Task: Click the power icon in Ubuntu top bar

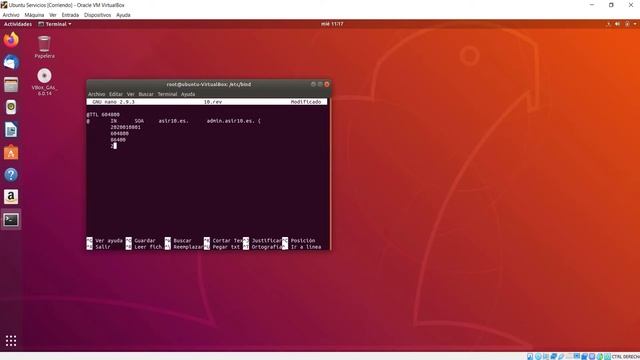Action: point(627,24)
